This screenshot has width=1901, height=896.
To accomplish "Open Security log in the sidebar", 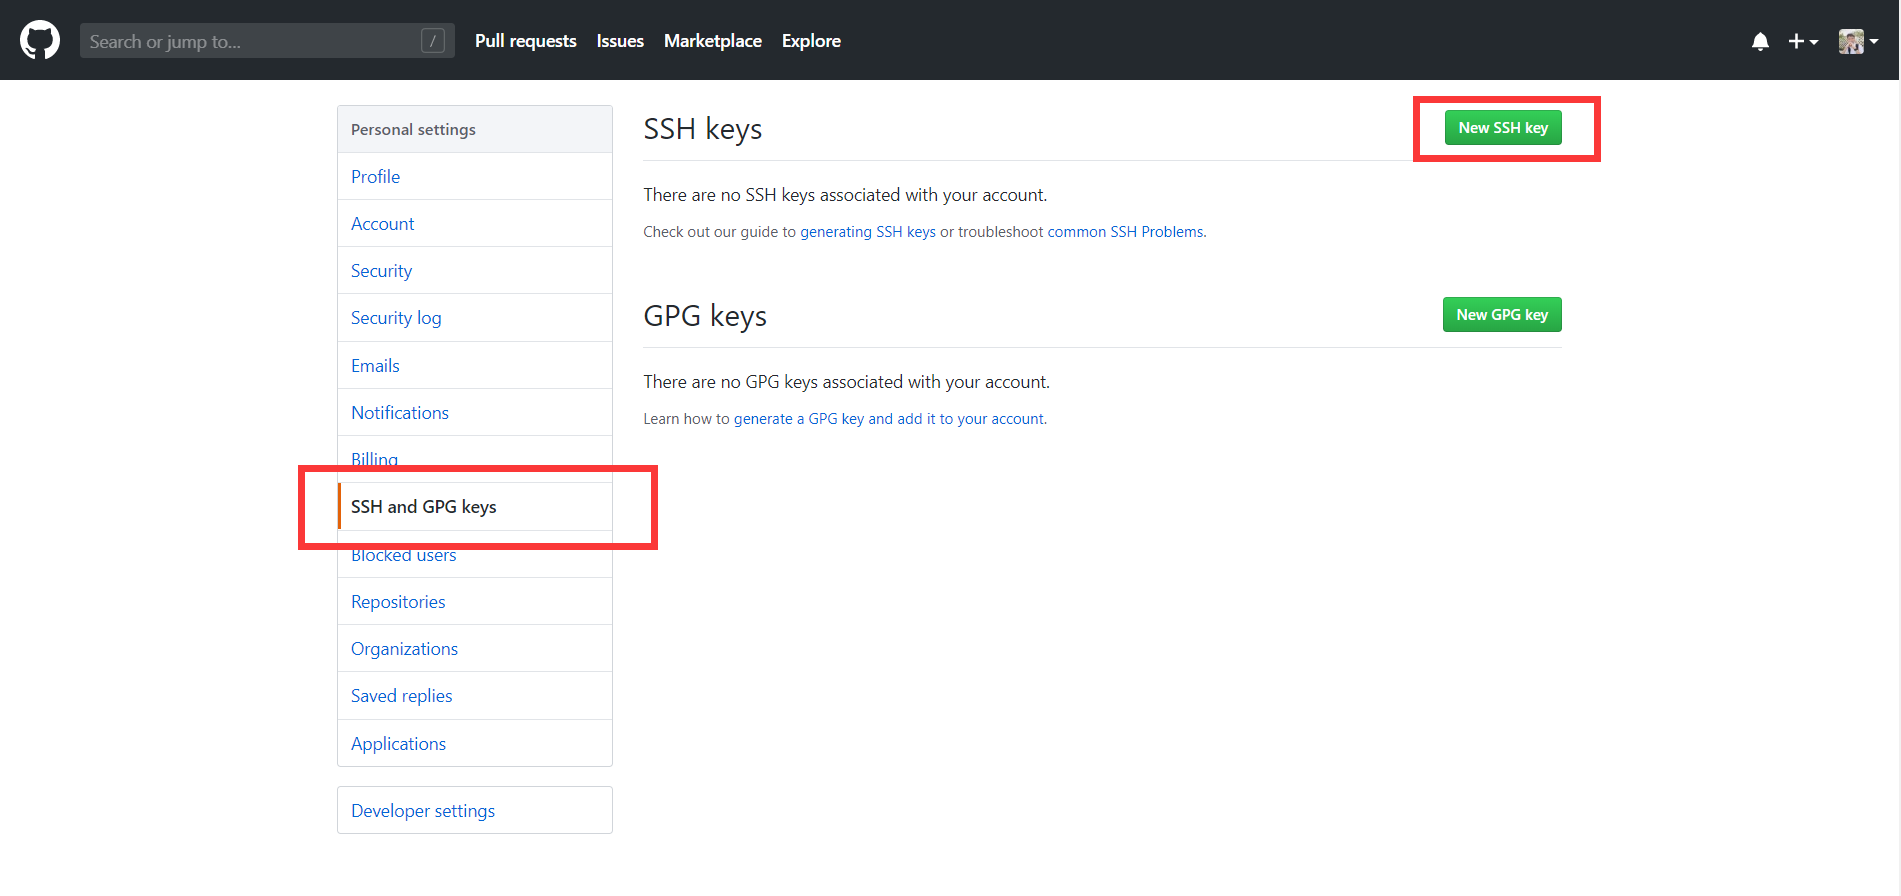I will (x=475, y=318).
